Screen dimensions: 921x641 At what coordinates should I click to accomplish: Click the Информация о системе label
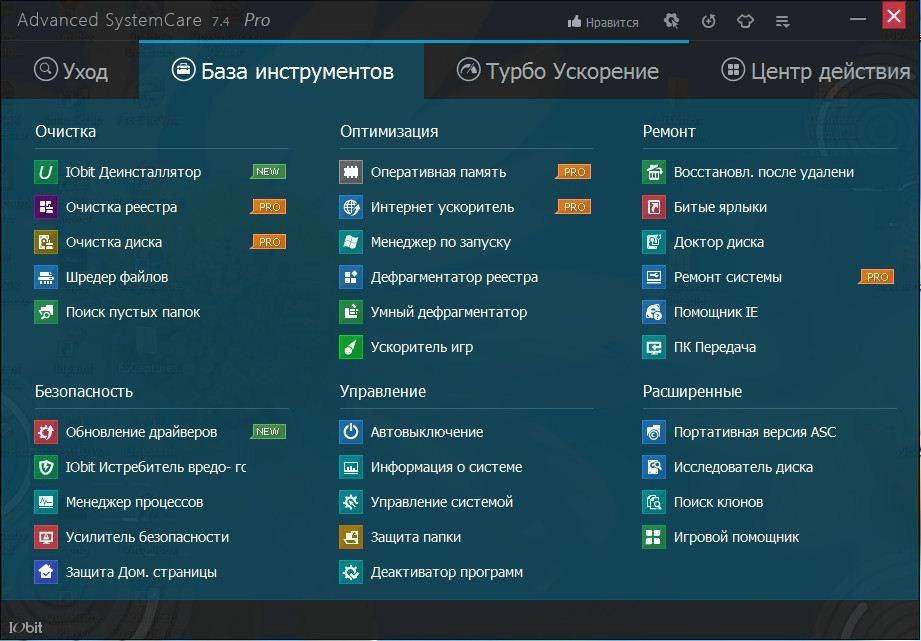[446, 467]
